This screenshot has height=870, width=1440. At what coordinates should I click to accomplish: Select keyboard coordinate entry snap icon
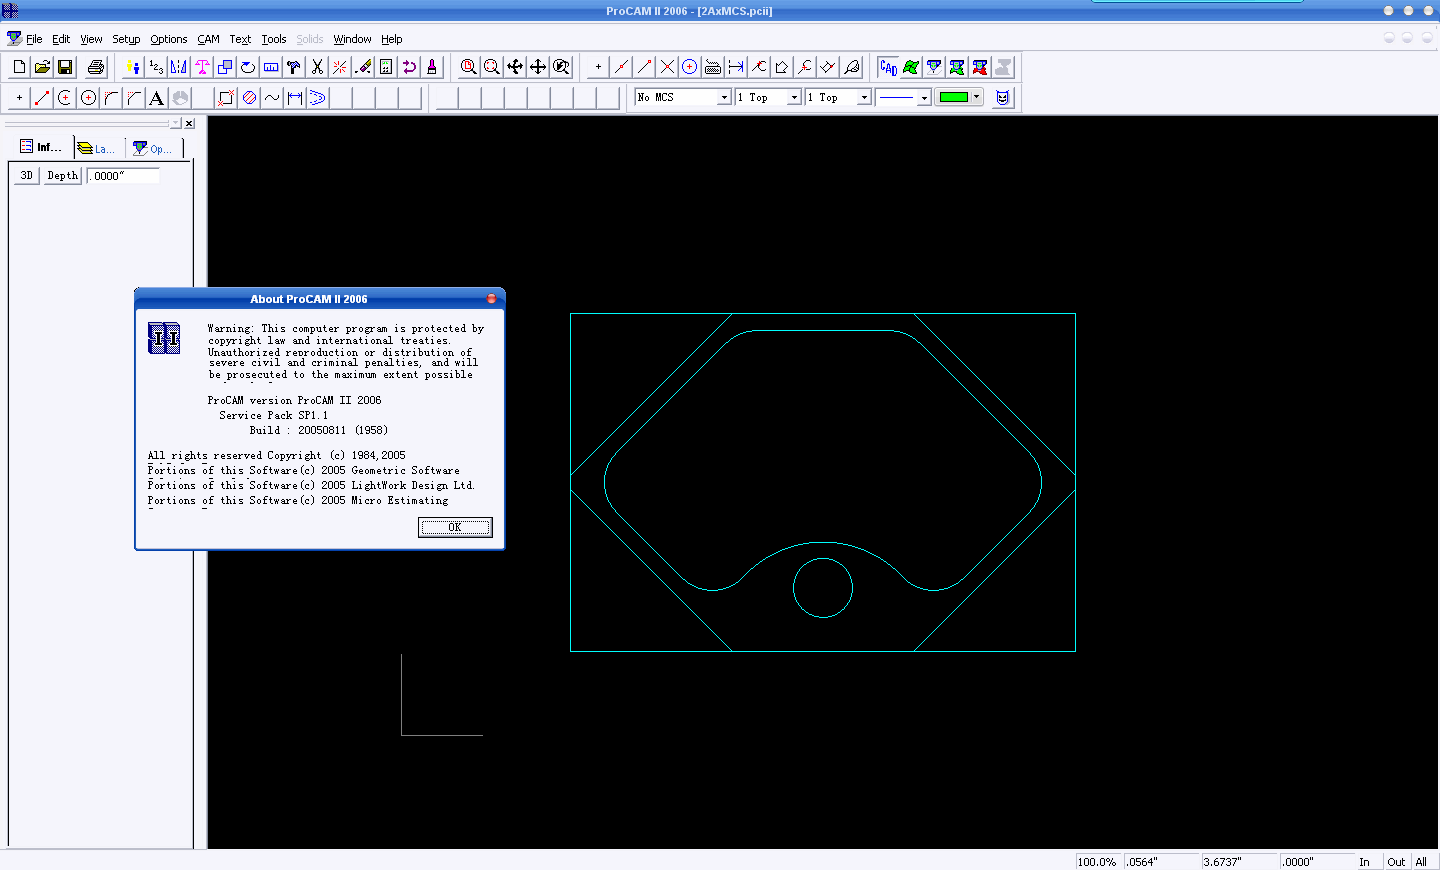[x=713, y=67]
